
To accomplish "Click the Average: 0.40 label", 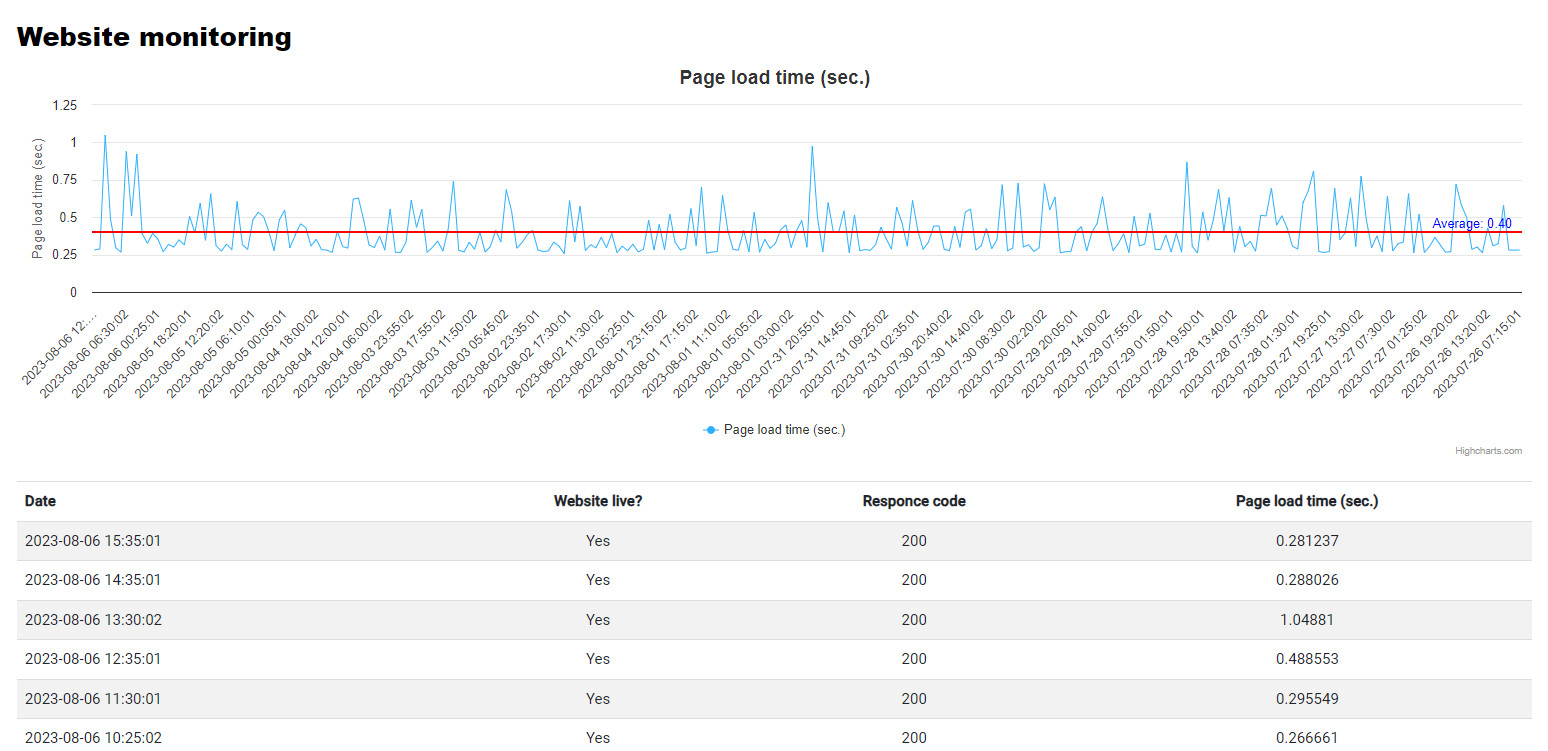I will 1471,224.
